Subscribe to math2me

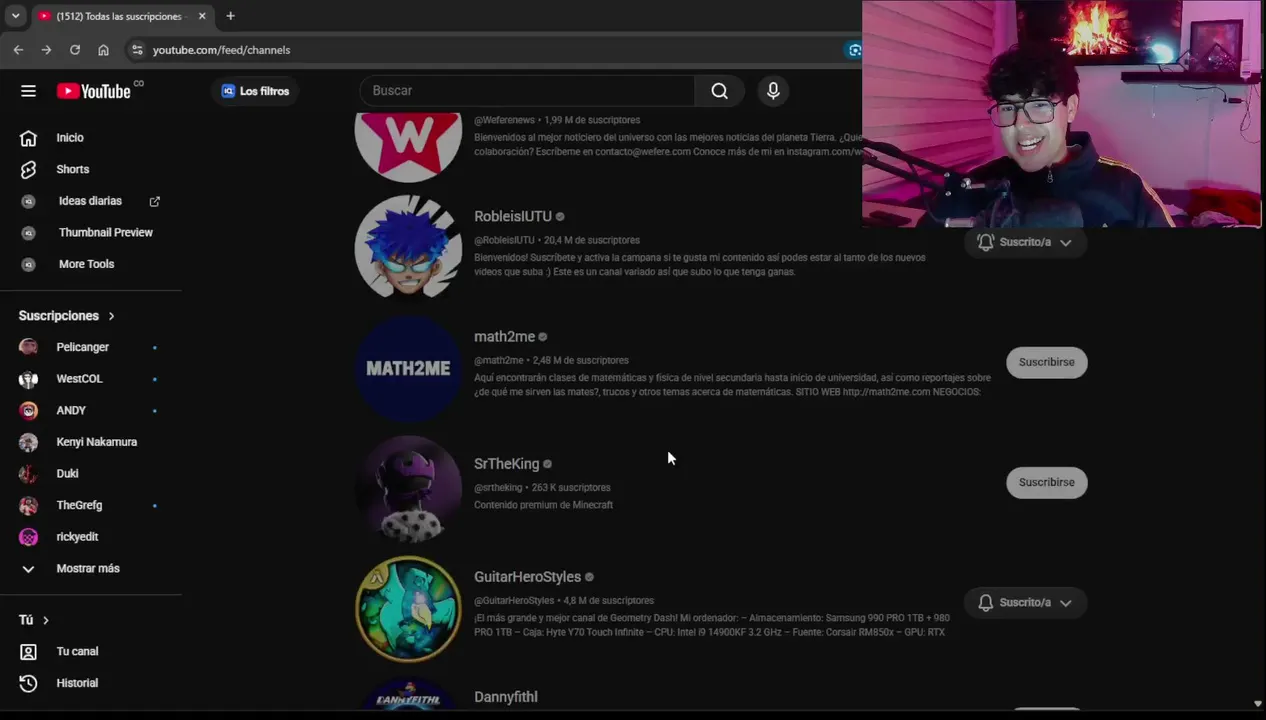(x=1046, y=362)
